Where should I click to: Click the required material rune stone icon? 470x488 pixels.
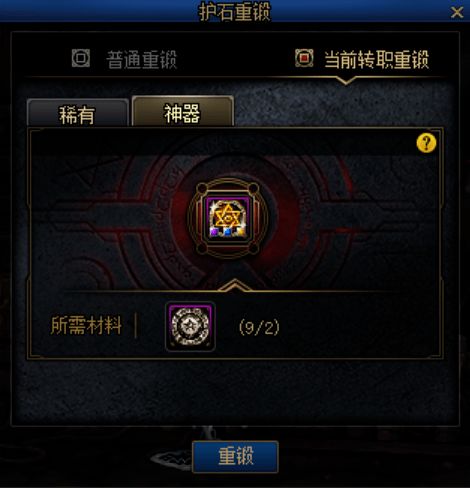pos(190,326)
